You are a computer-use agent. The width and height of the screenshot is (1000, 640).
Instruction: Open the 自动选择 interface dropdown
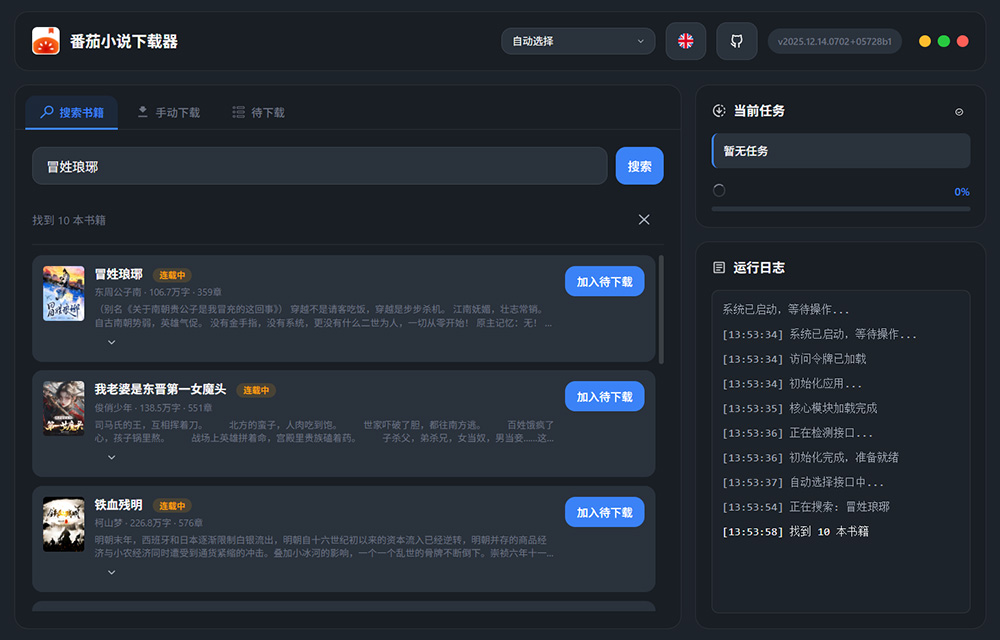tap(578, 41)
